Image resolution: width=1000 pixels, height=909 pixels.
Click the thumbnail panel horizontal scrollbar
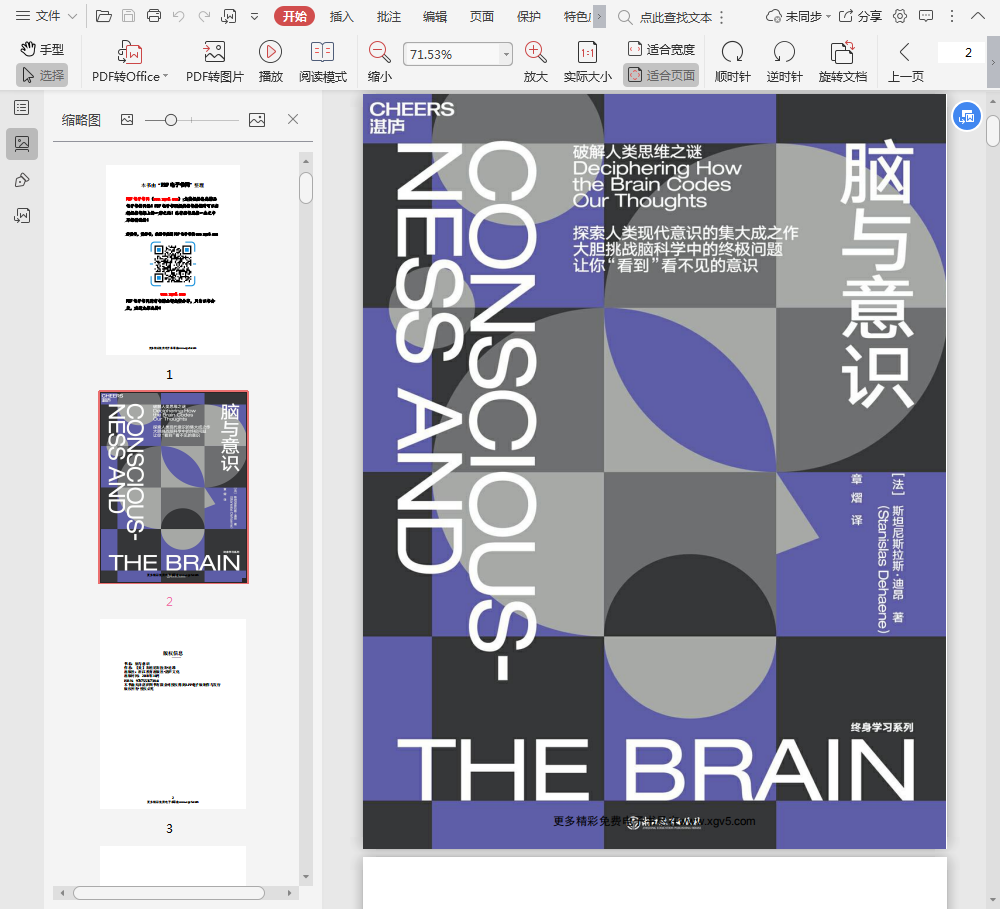pos(169,893)
